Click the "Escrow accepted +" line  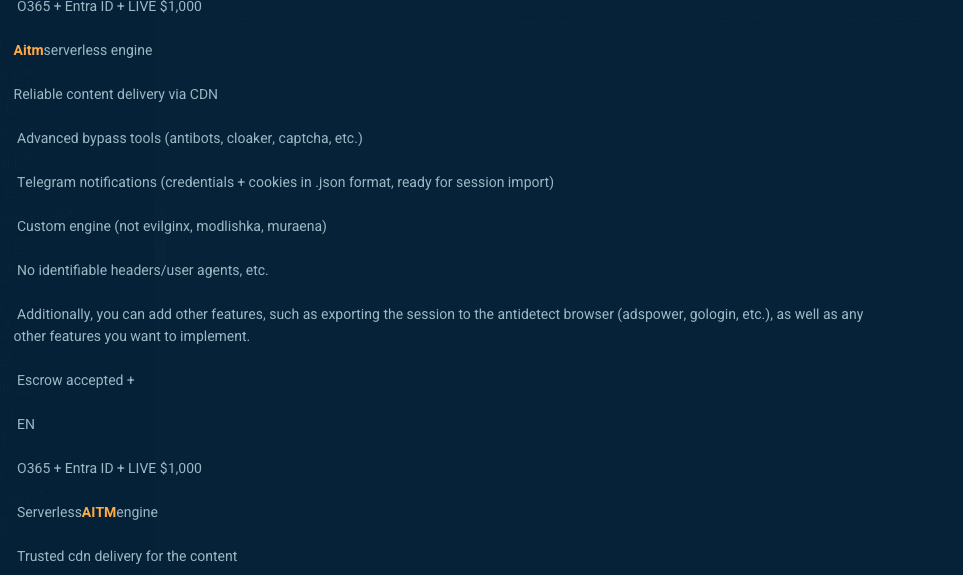click(76, 380)
